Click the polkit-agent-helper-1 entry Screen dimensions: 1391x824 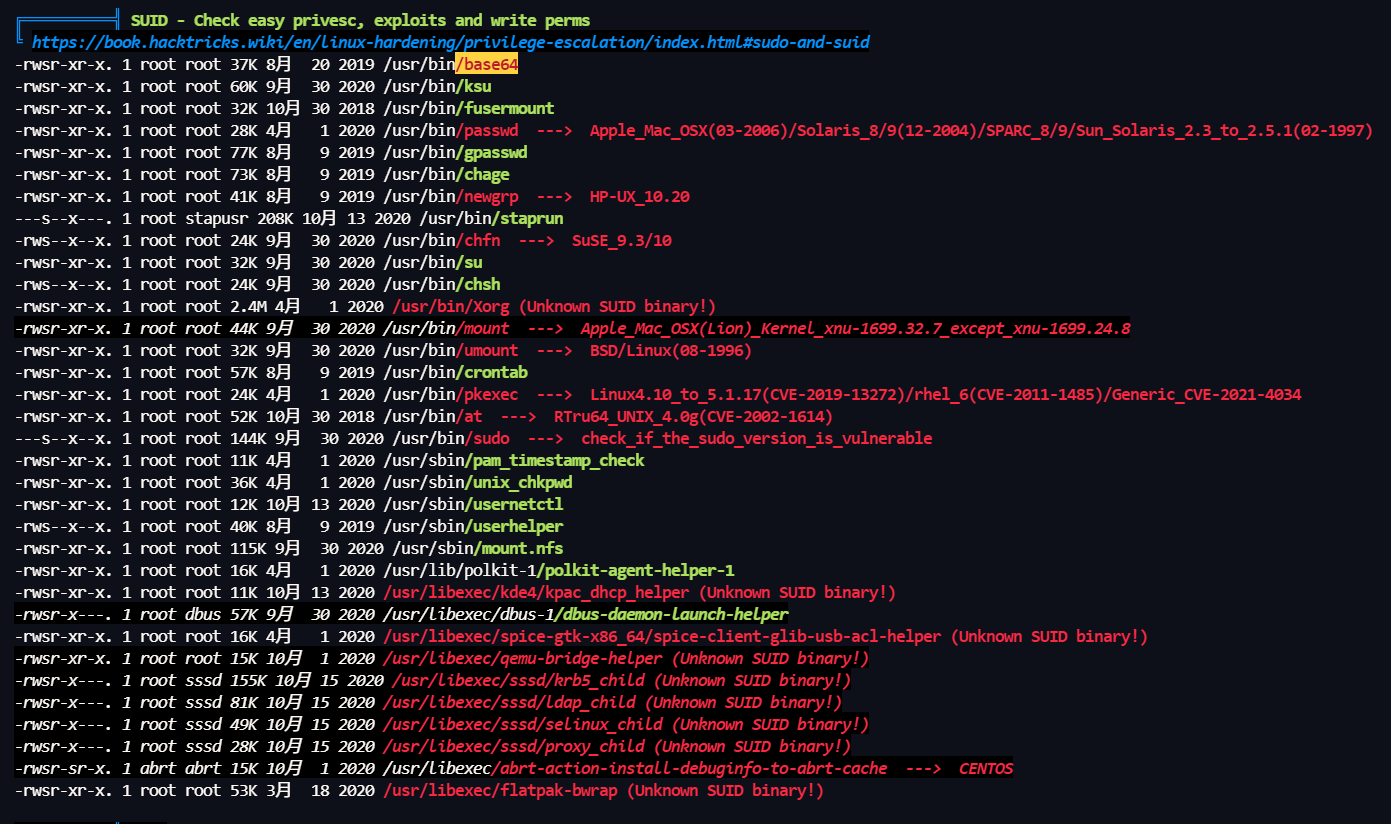(x=635, y=570)
